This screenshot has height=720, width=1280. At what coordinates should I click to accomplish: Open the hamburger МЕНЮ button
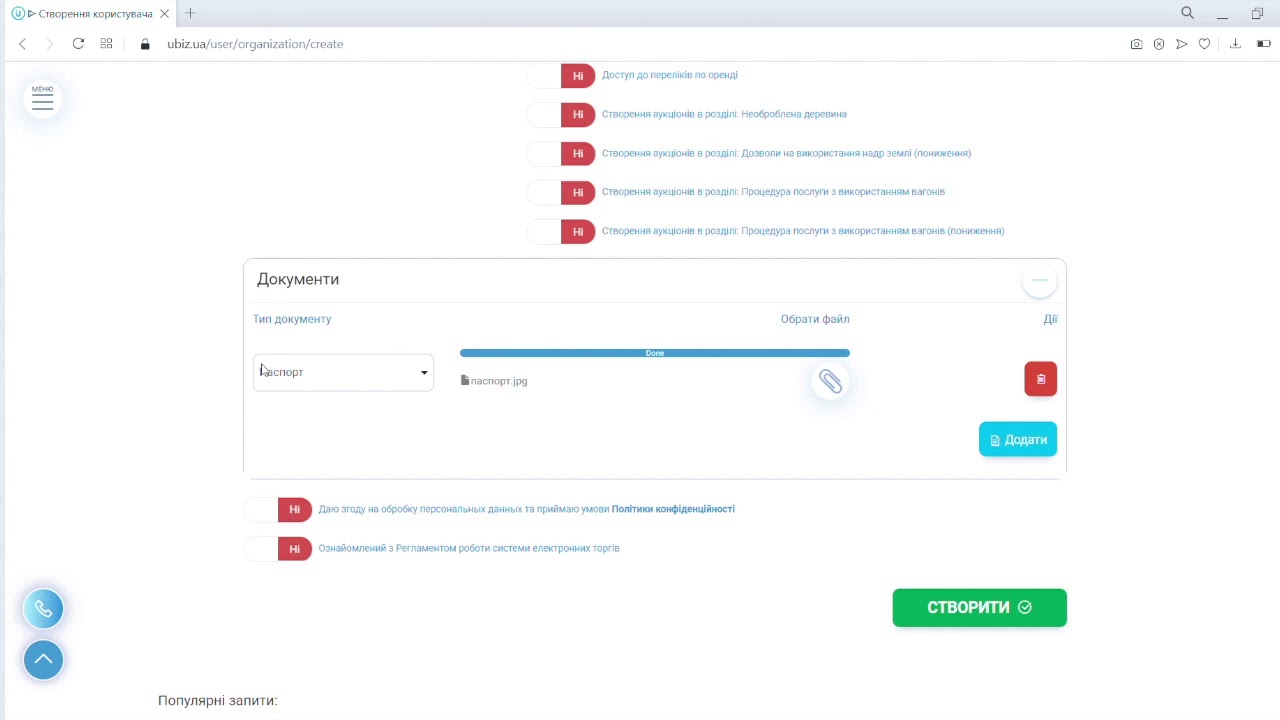tap(42, 99)
